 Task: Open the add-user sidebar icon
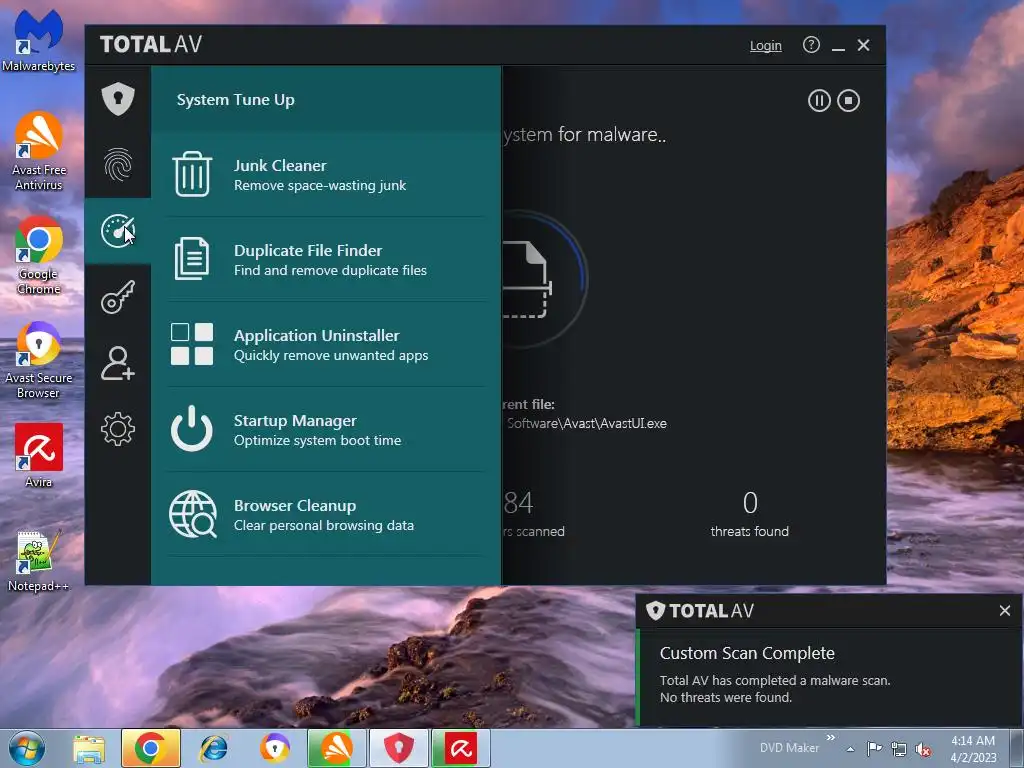(118, 363)
